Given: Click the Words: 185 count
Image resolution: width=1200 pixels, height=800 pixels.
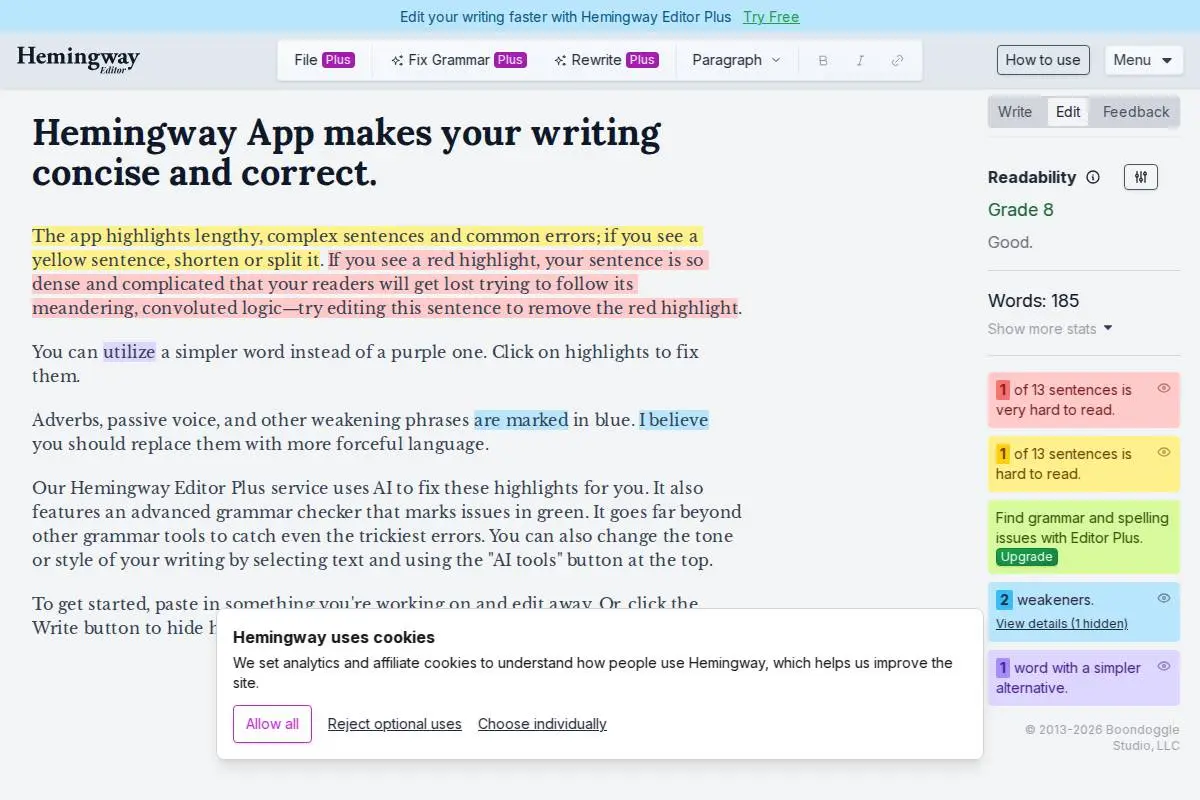Looking at the screenshot, I should (x=1034, y=301).
